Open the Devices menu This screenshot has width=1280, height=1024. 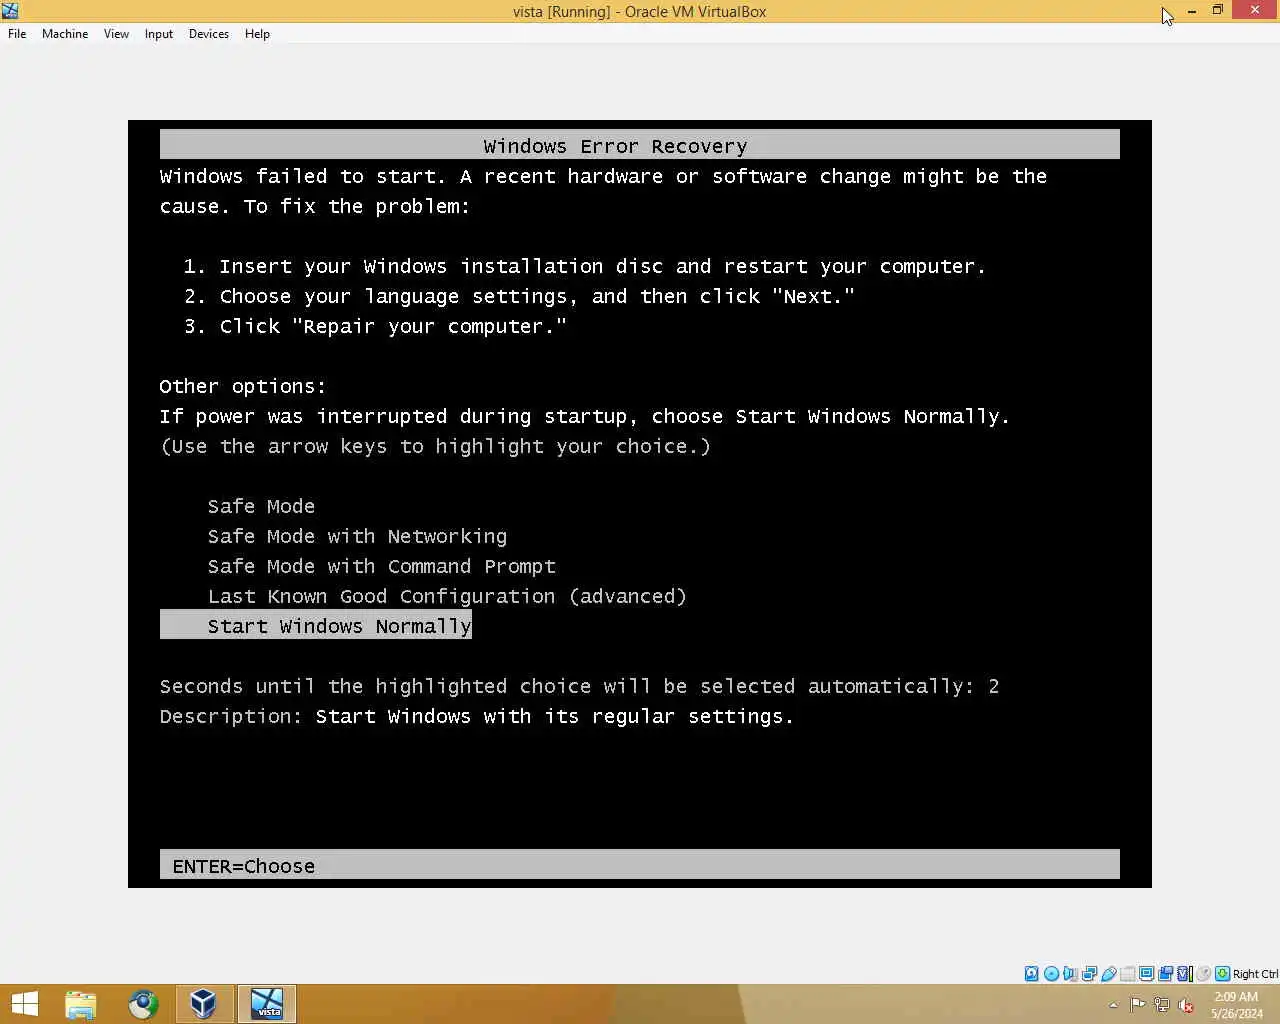point(209,34)
